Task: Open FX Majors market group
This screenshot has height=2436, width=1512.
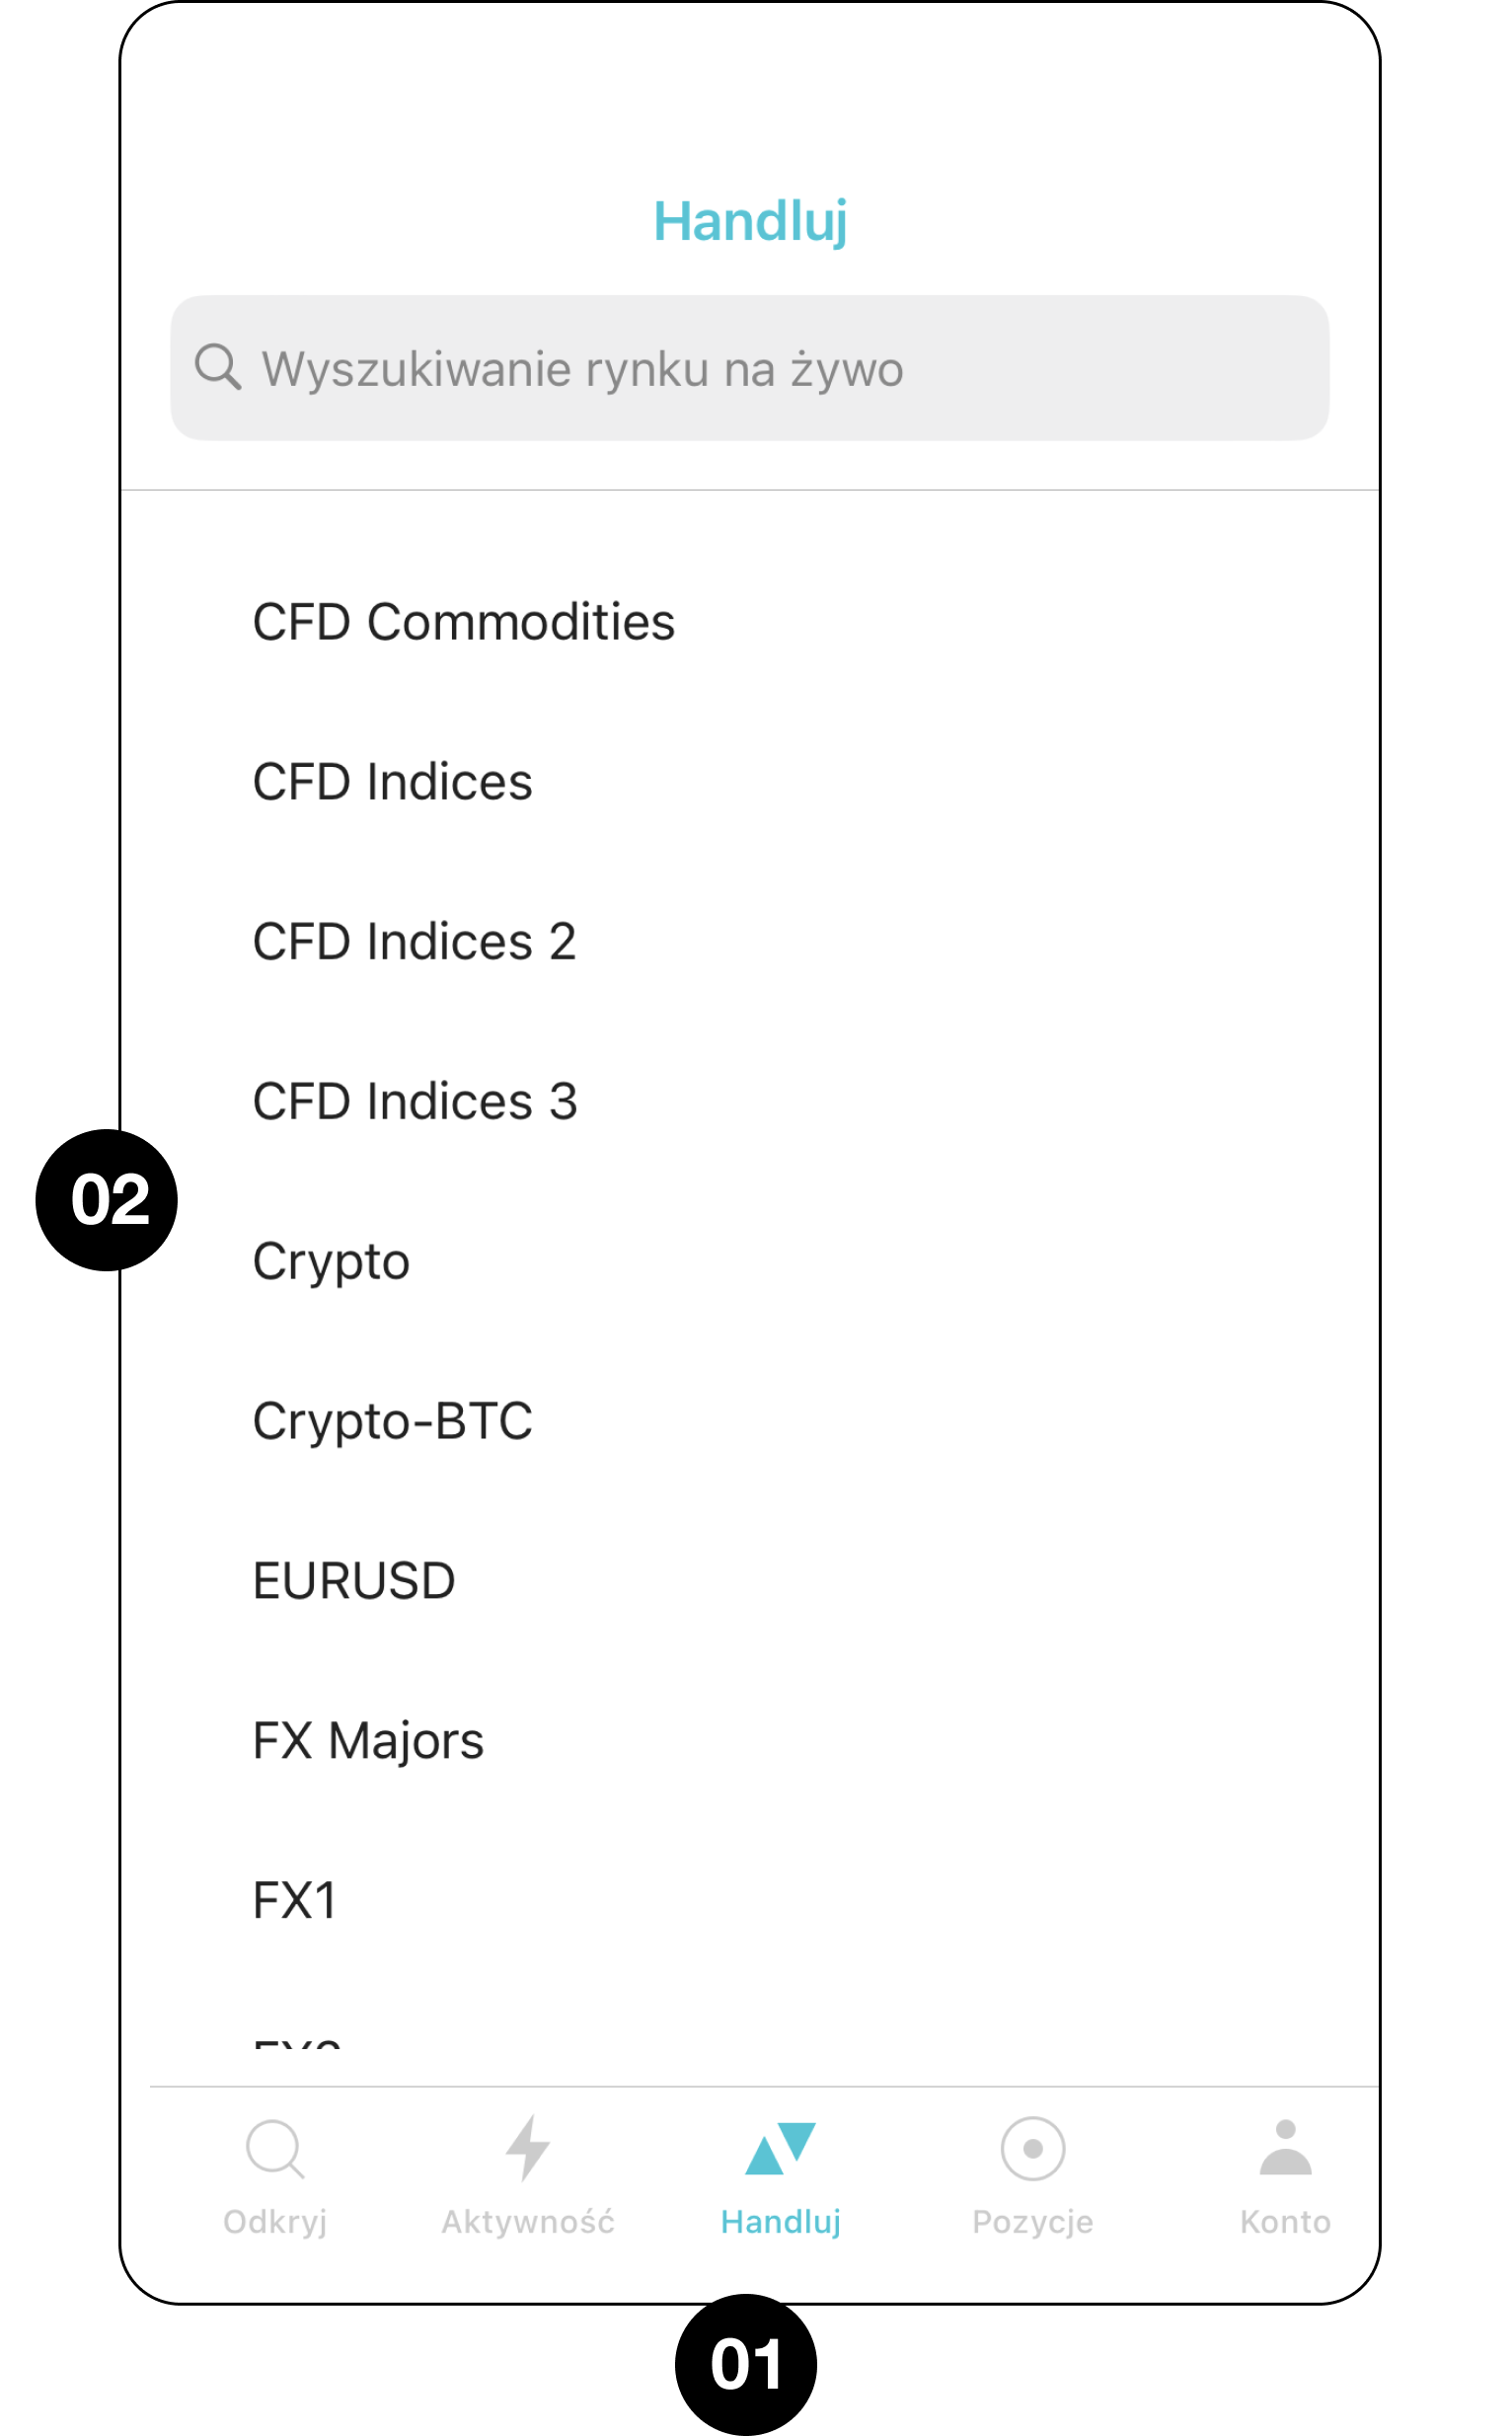Action: (x=369, y=1741)
